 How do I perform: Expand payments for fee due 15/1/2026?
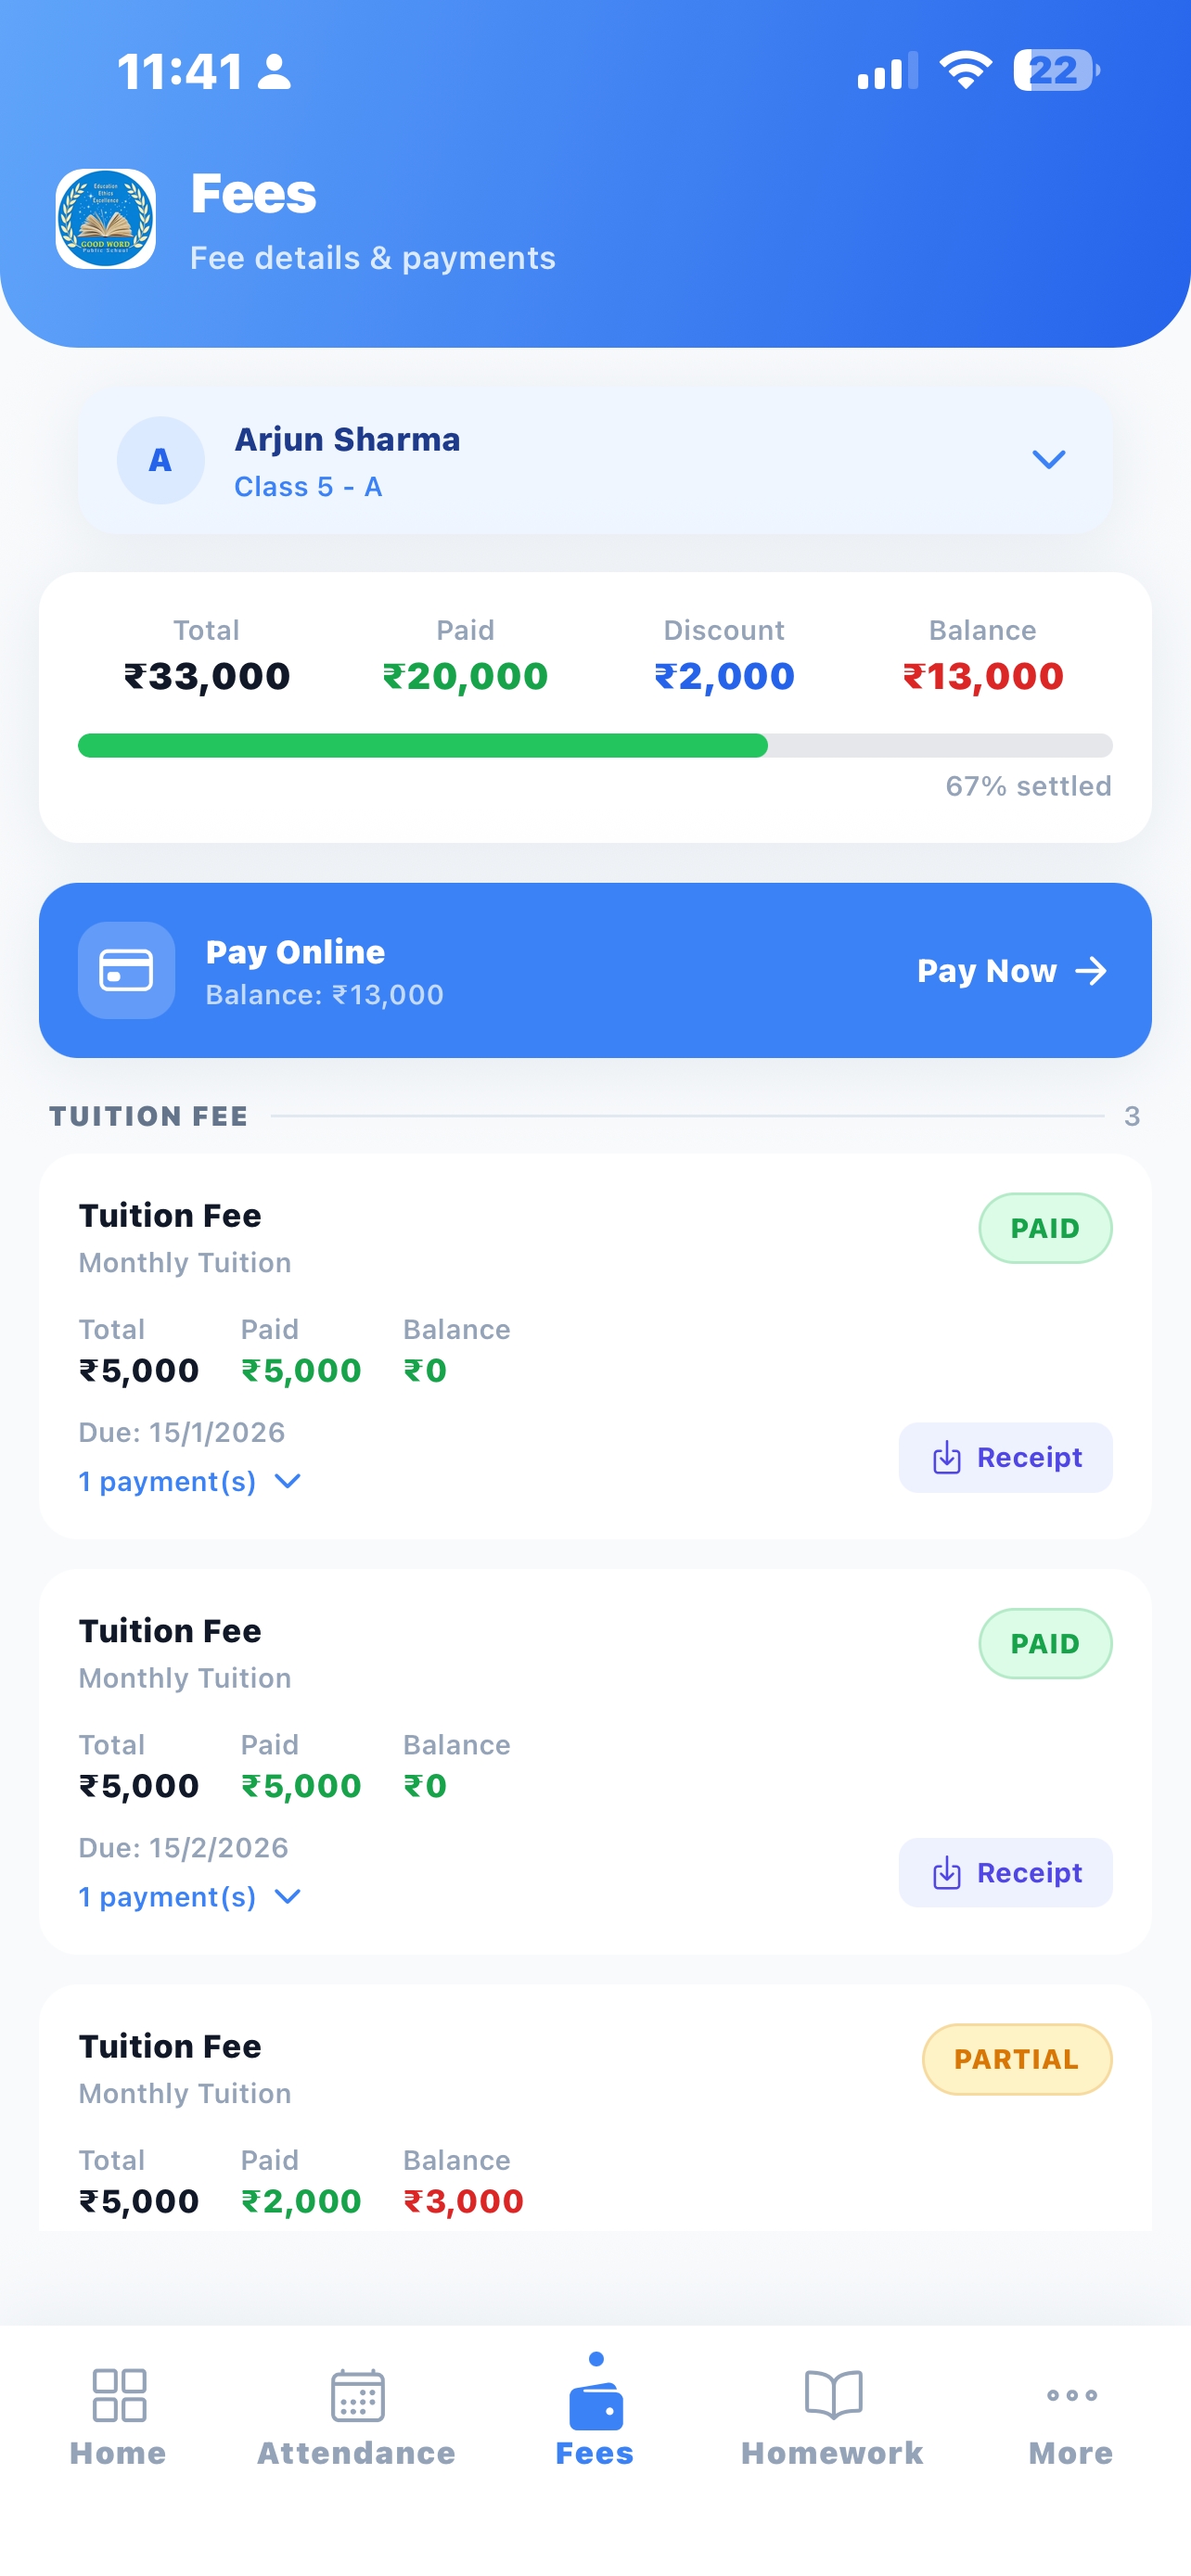(190, 1481)
